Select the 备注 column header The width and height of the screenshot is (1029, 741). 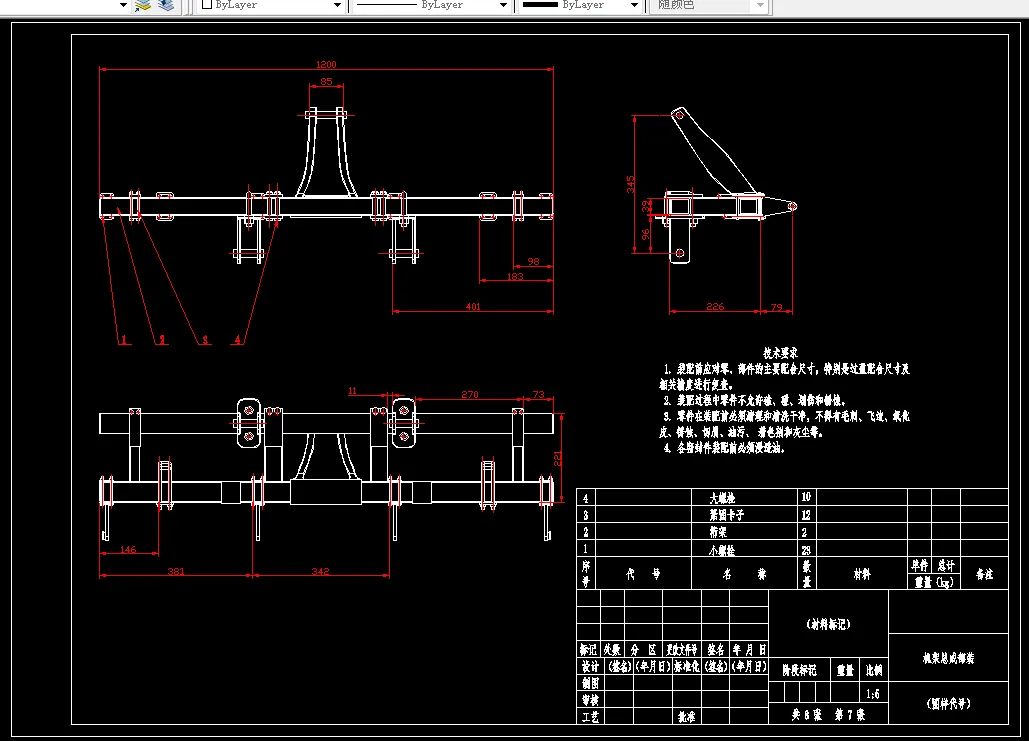984,574
